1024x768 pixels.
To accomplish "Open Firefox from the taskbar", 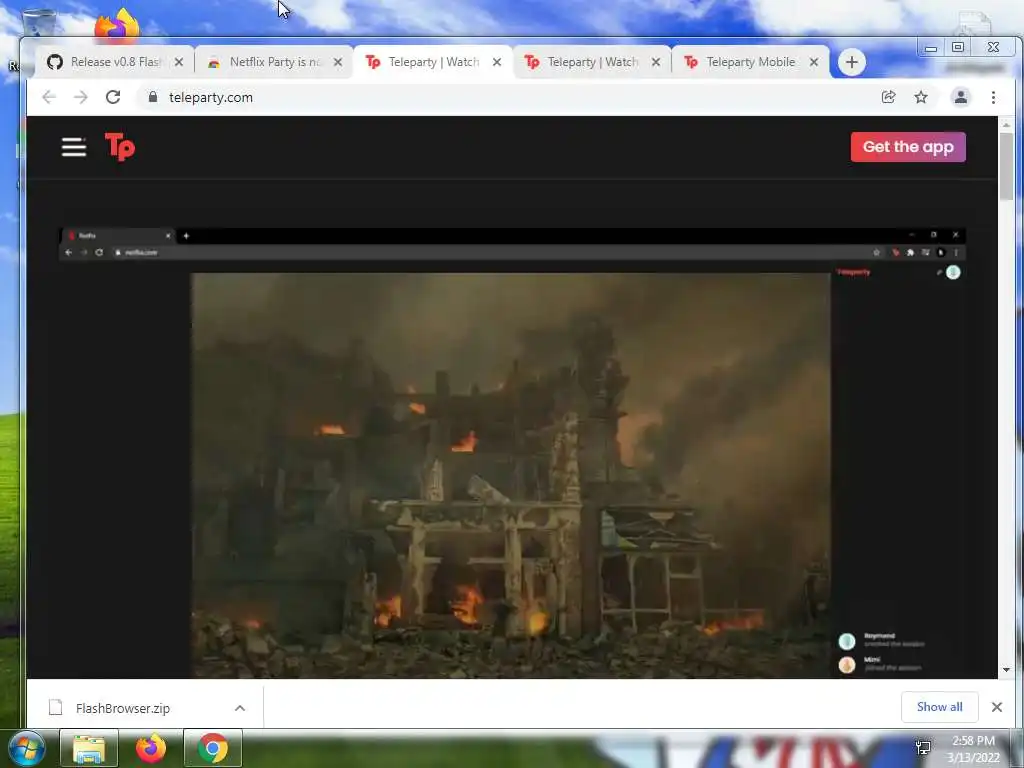I will (x=151, y=748).
